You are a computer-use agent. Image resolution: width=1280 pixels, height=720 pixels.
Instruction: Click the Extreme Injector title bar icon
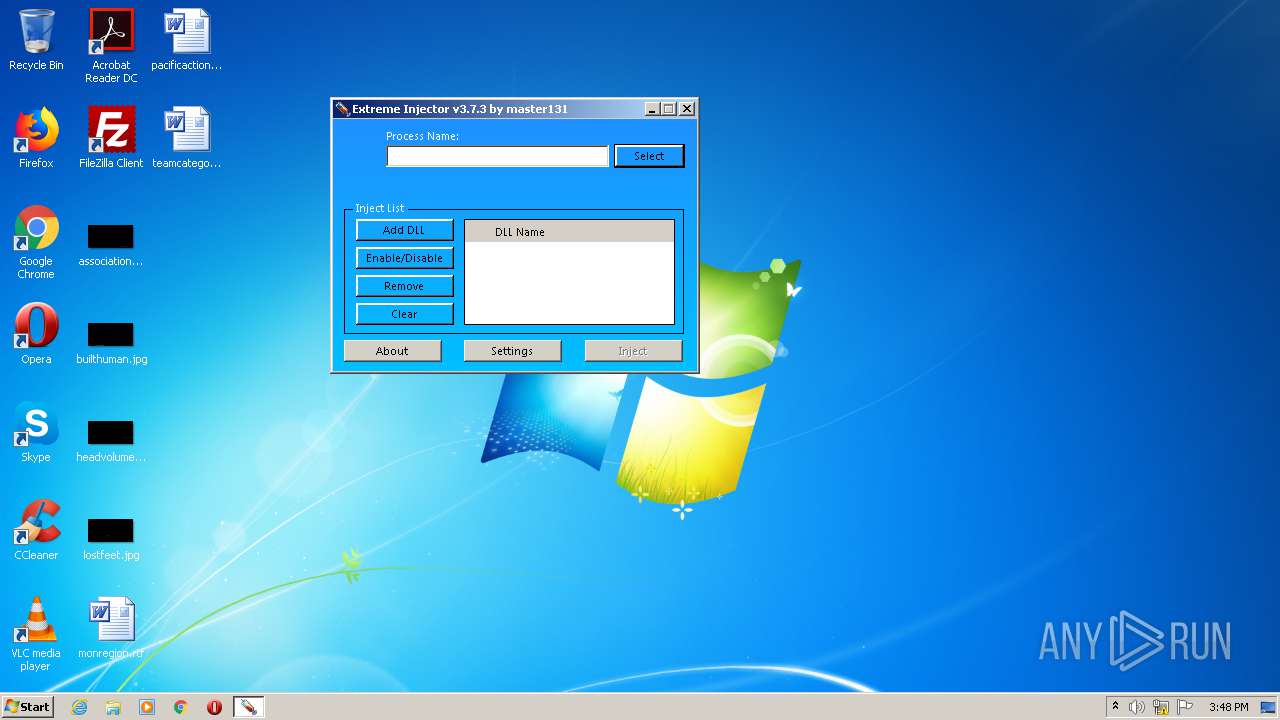click(x=342, y=109)
